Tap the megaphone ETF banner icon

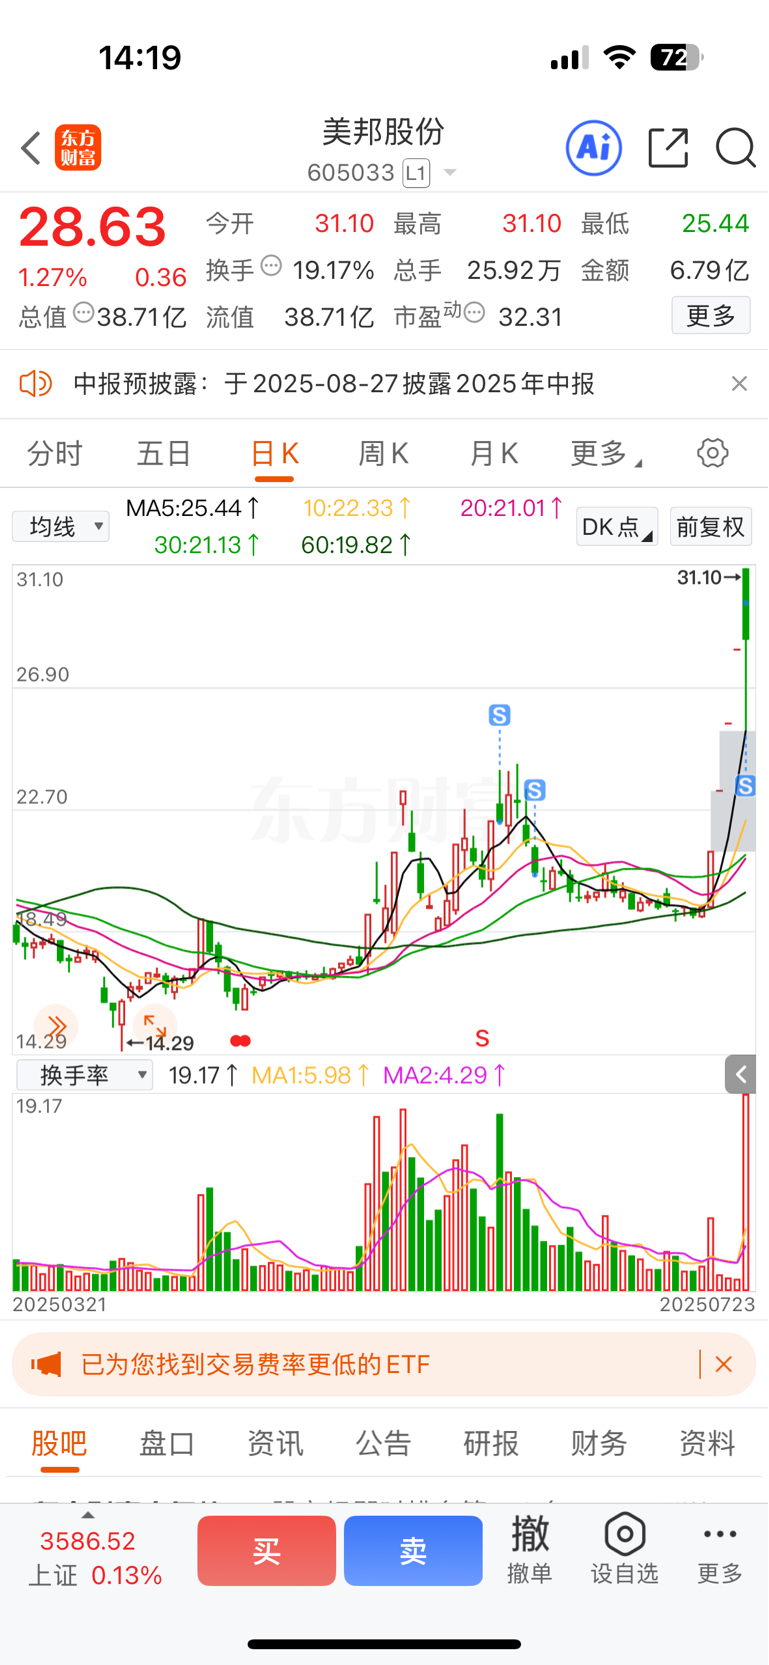[x=46, y=1364]
